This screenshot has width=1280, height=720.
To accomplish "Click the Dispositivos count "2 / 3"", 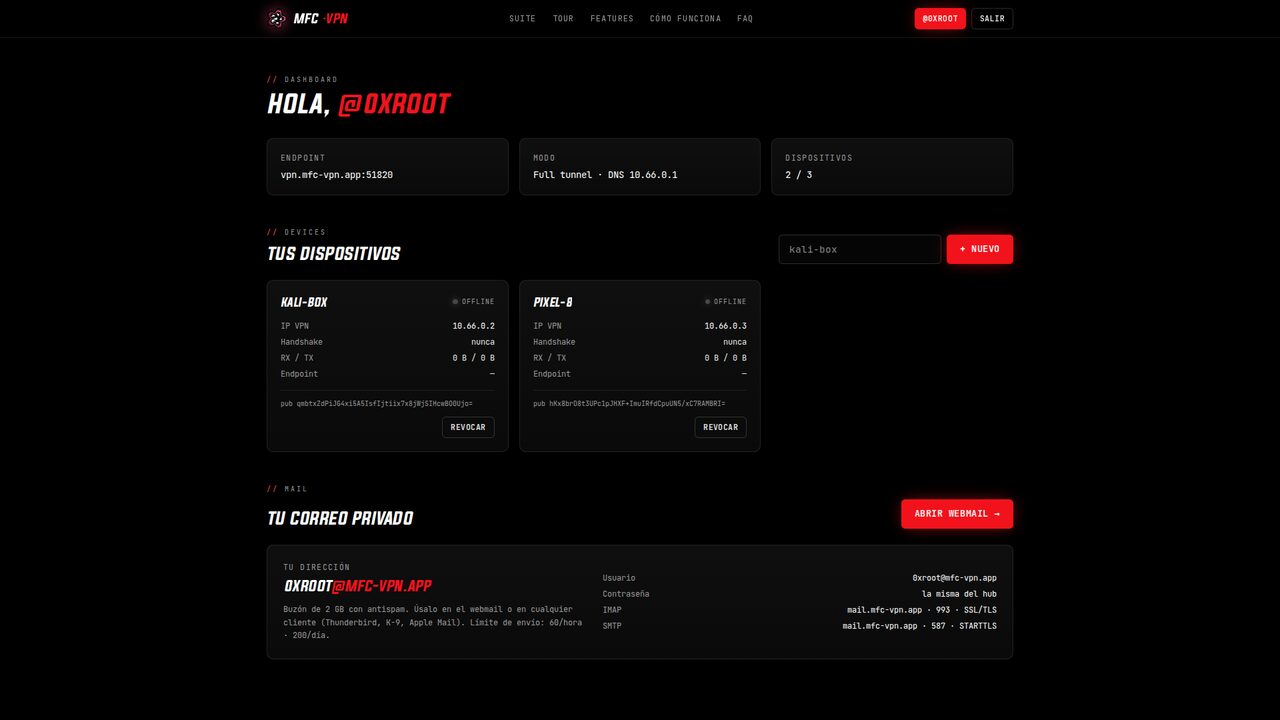I will click(799, 175).
